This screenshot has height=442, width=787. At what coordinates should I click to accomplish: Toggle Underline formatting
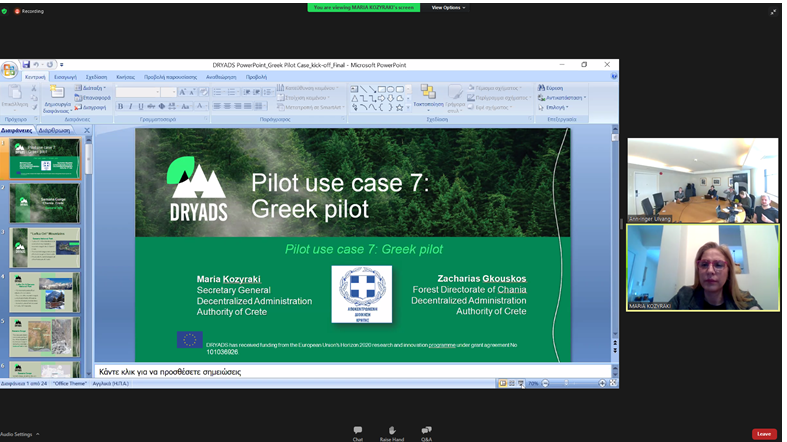141,106
